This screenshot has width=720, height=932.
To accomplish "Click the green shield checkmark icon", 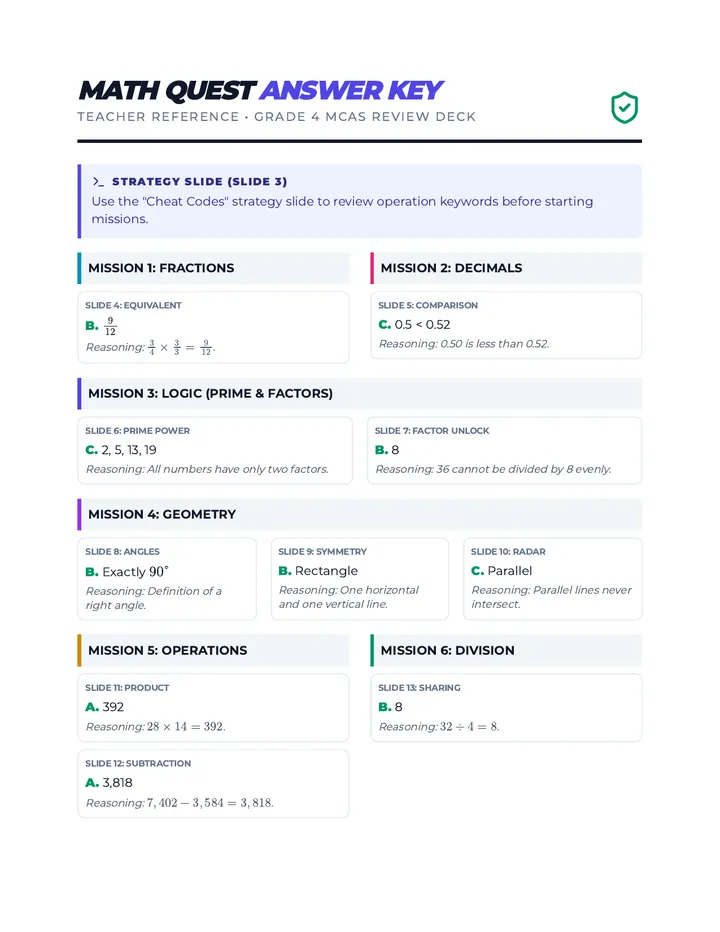I will 624,108.
